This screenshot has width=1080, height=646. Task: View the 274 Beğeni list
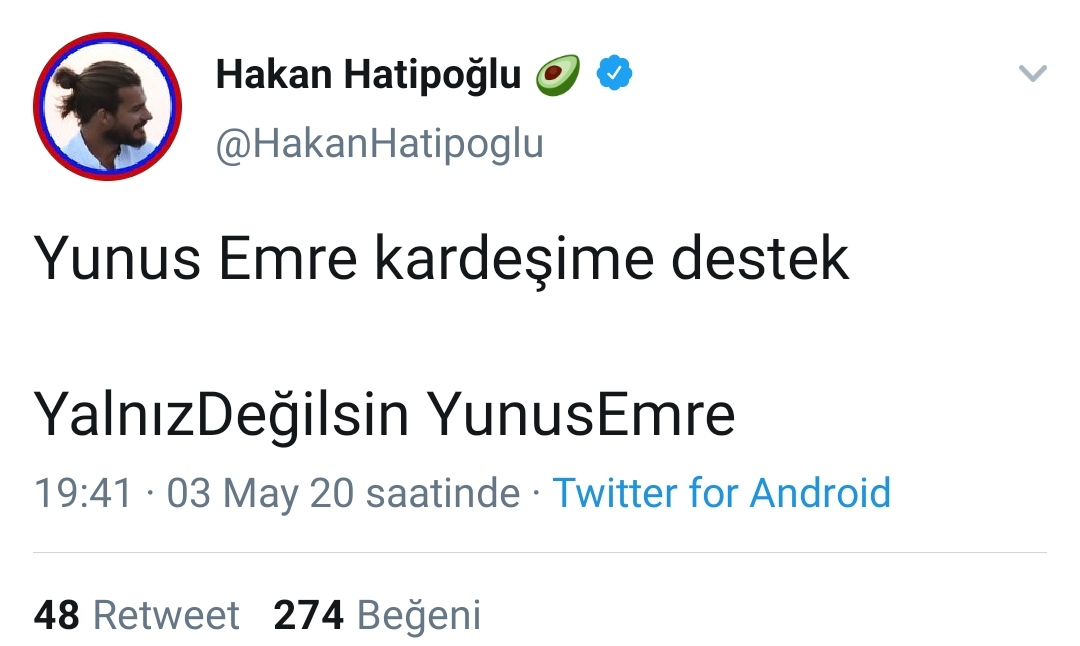tap(377, 616)
